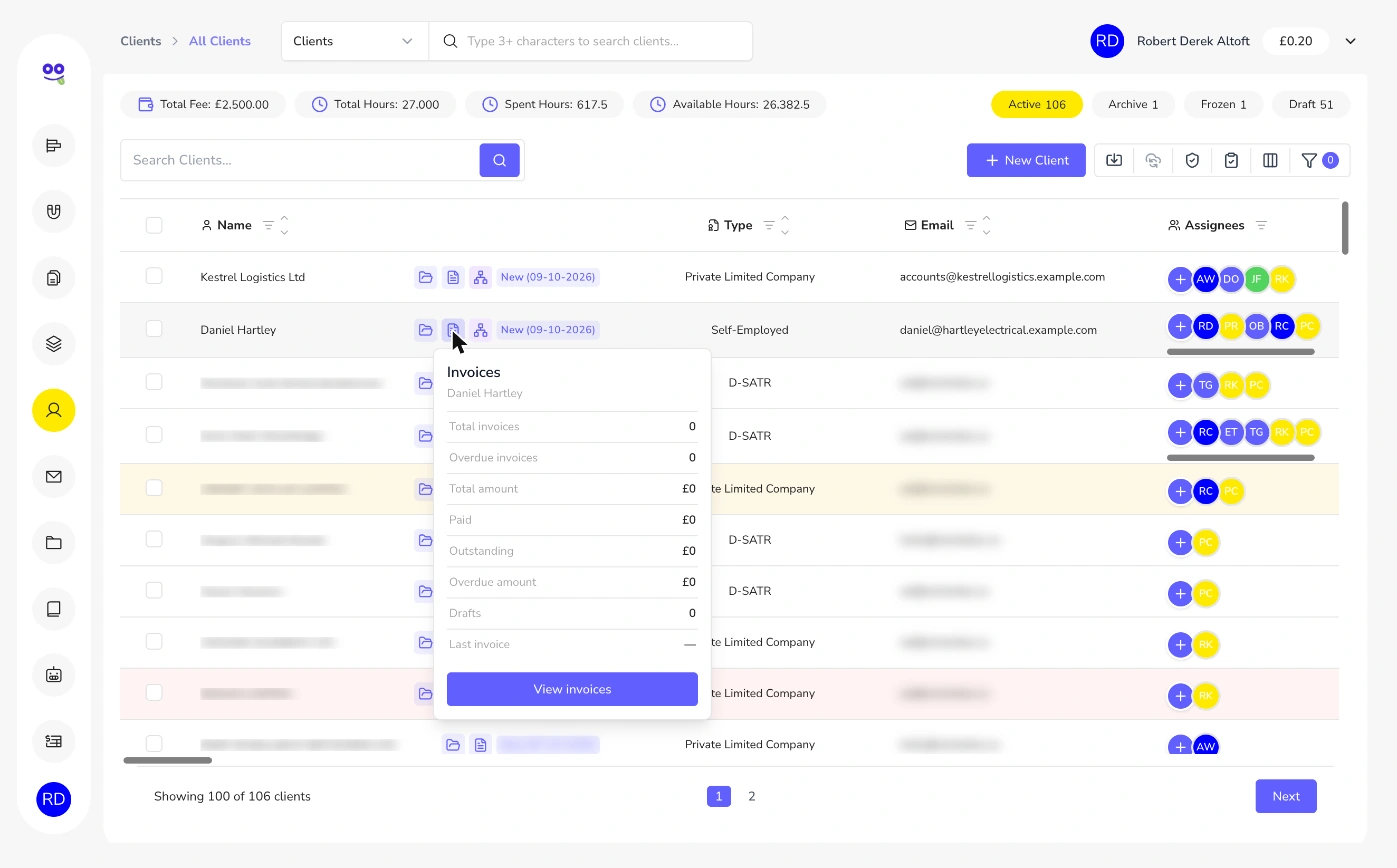The width and height of the screenshot is (1397, 868).
Task: Open the filter funnel icon with badge
Action: [x=1319, y=160]
